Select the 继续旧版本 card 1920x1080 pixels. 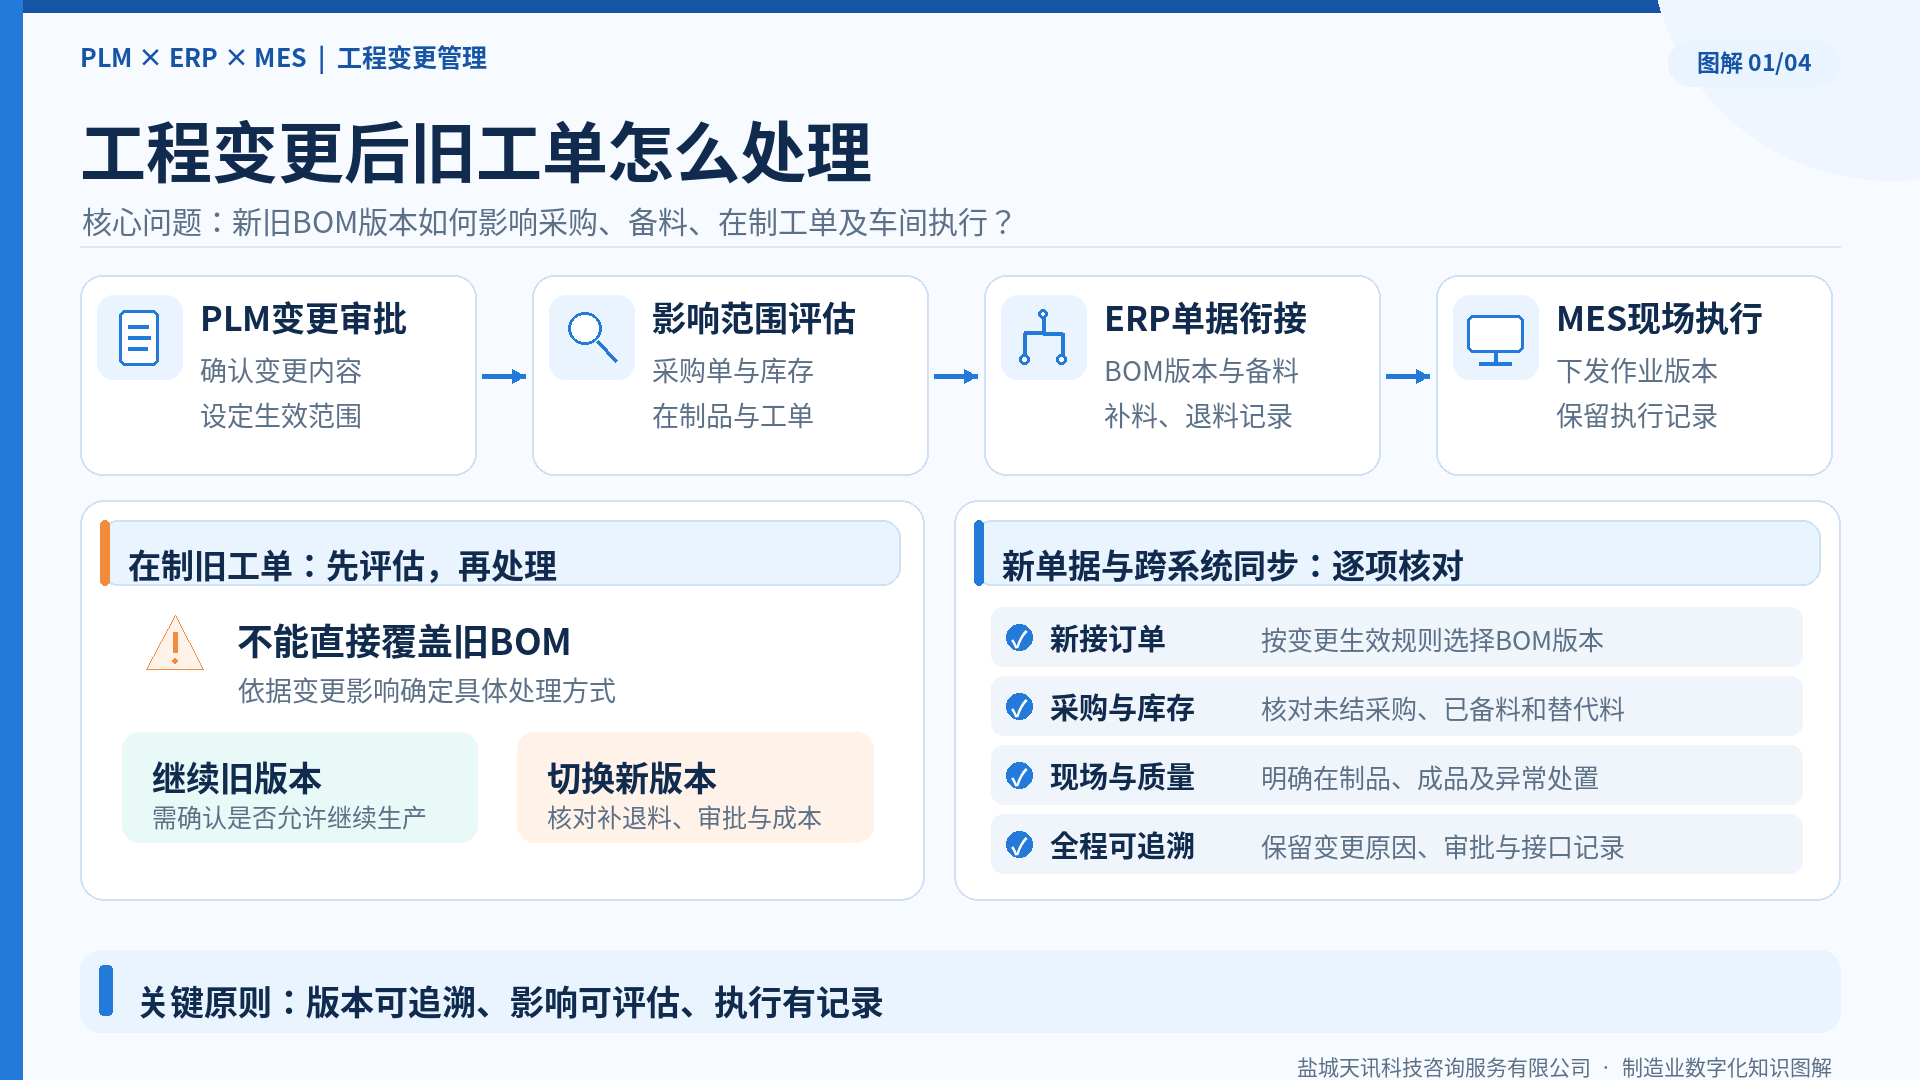[x=300, y=788]
